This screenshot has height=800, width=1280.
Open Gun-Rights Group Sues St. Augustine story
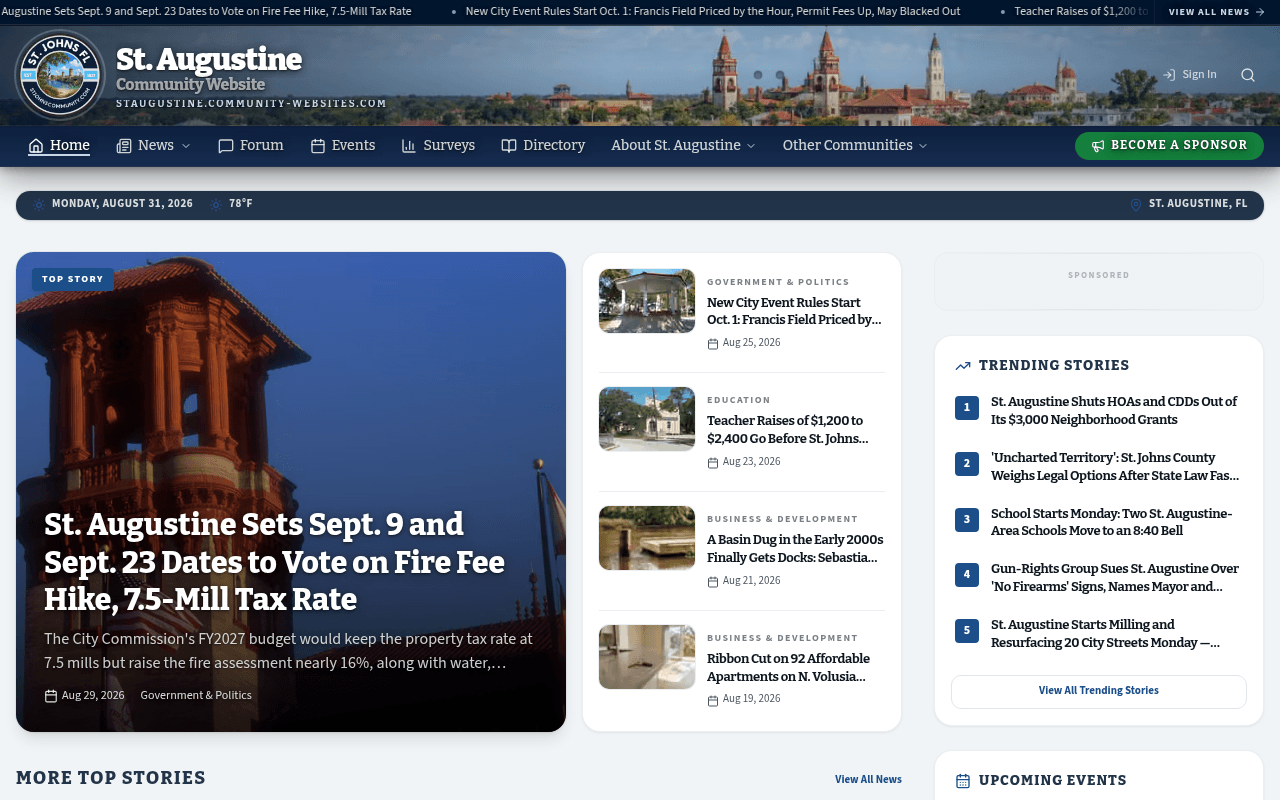coord(1115,578)
